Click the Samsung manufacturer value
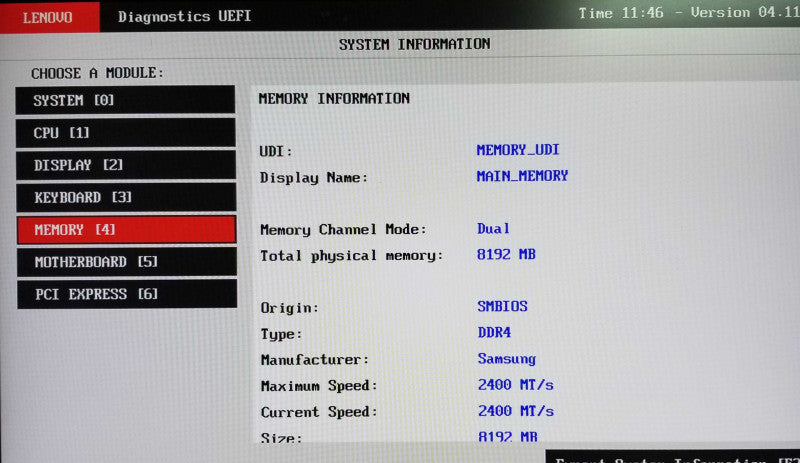Viewport: 800px width, 463px height. [507, 359]
